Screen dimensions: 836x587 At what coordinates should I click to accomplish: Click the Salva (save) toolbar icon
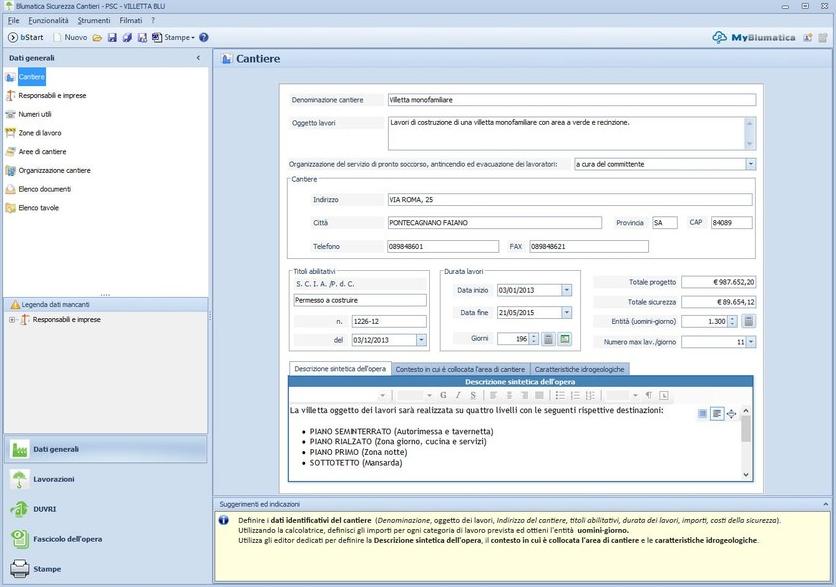111,37
